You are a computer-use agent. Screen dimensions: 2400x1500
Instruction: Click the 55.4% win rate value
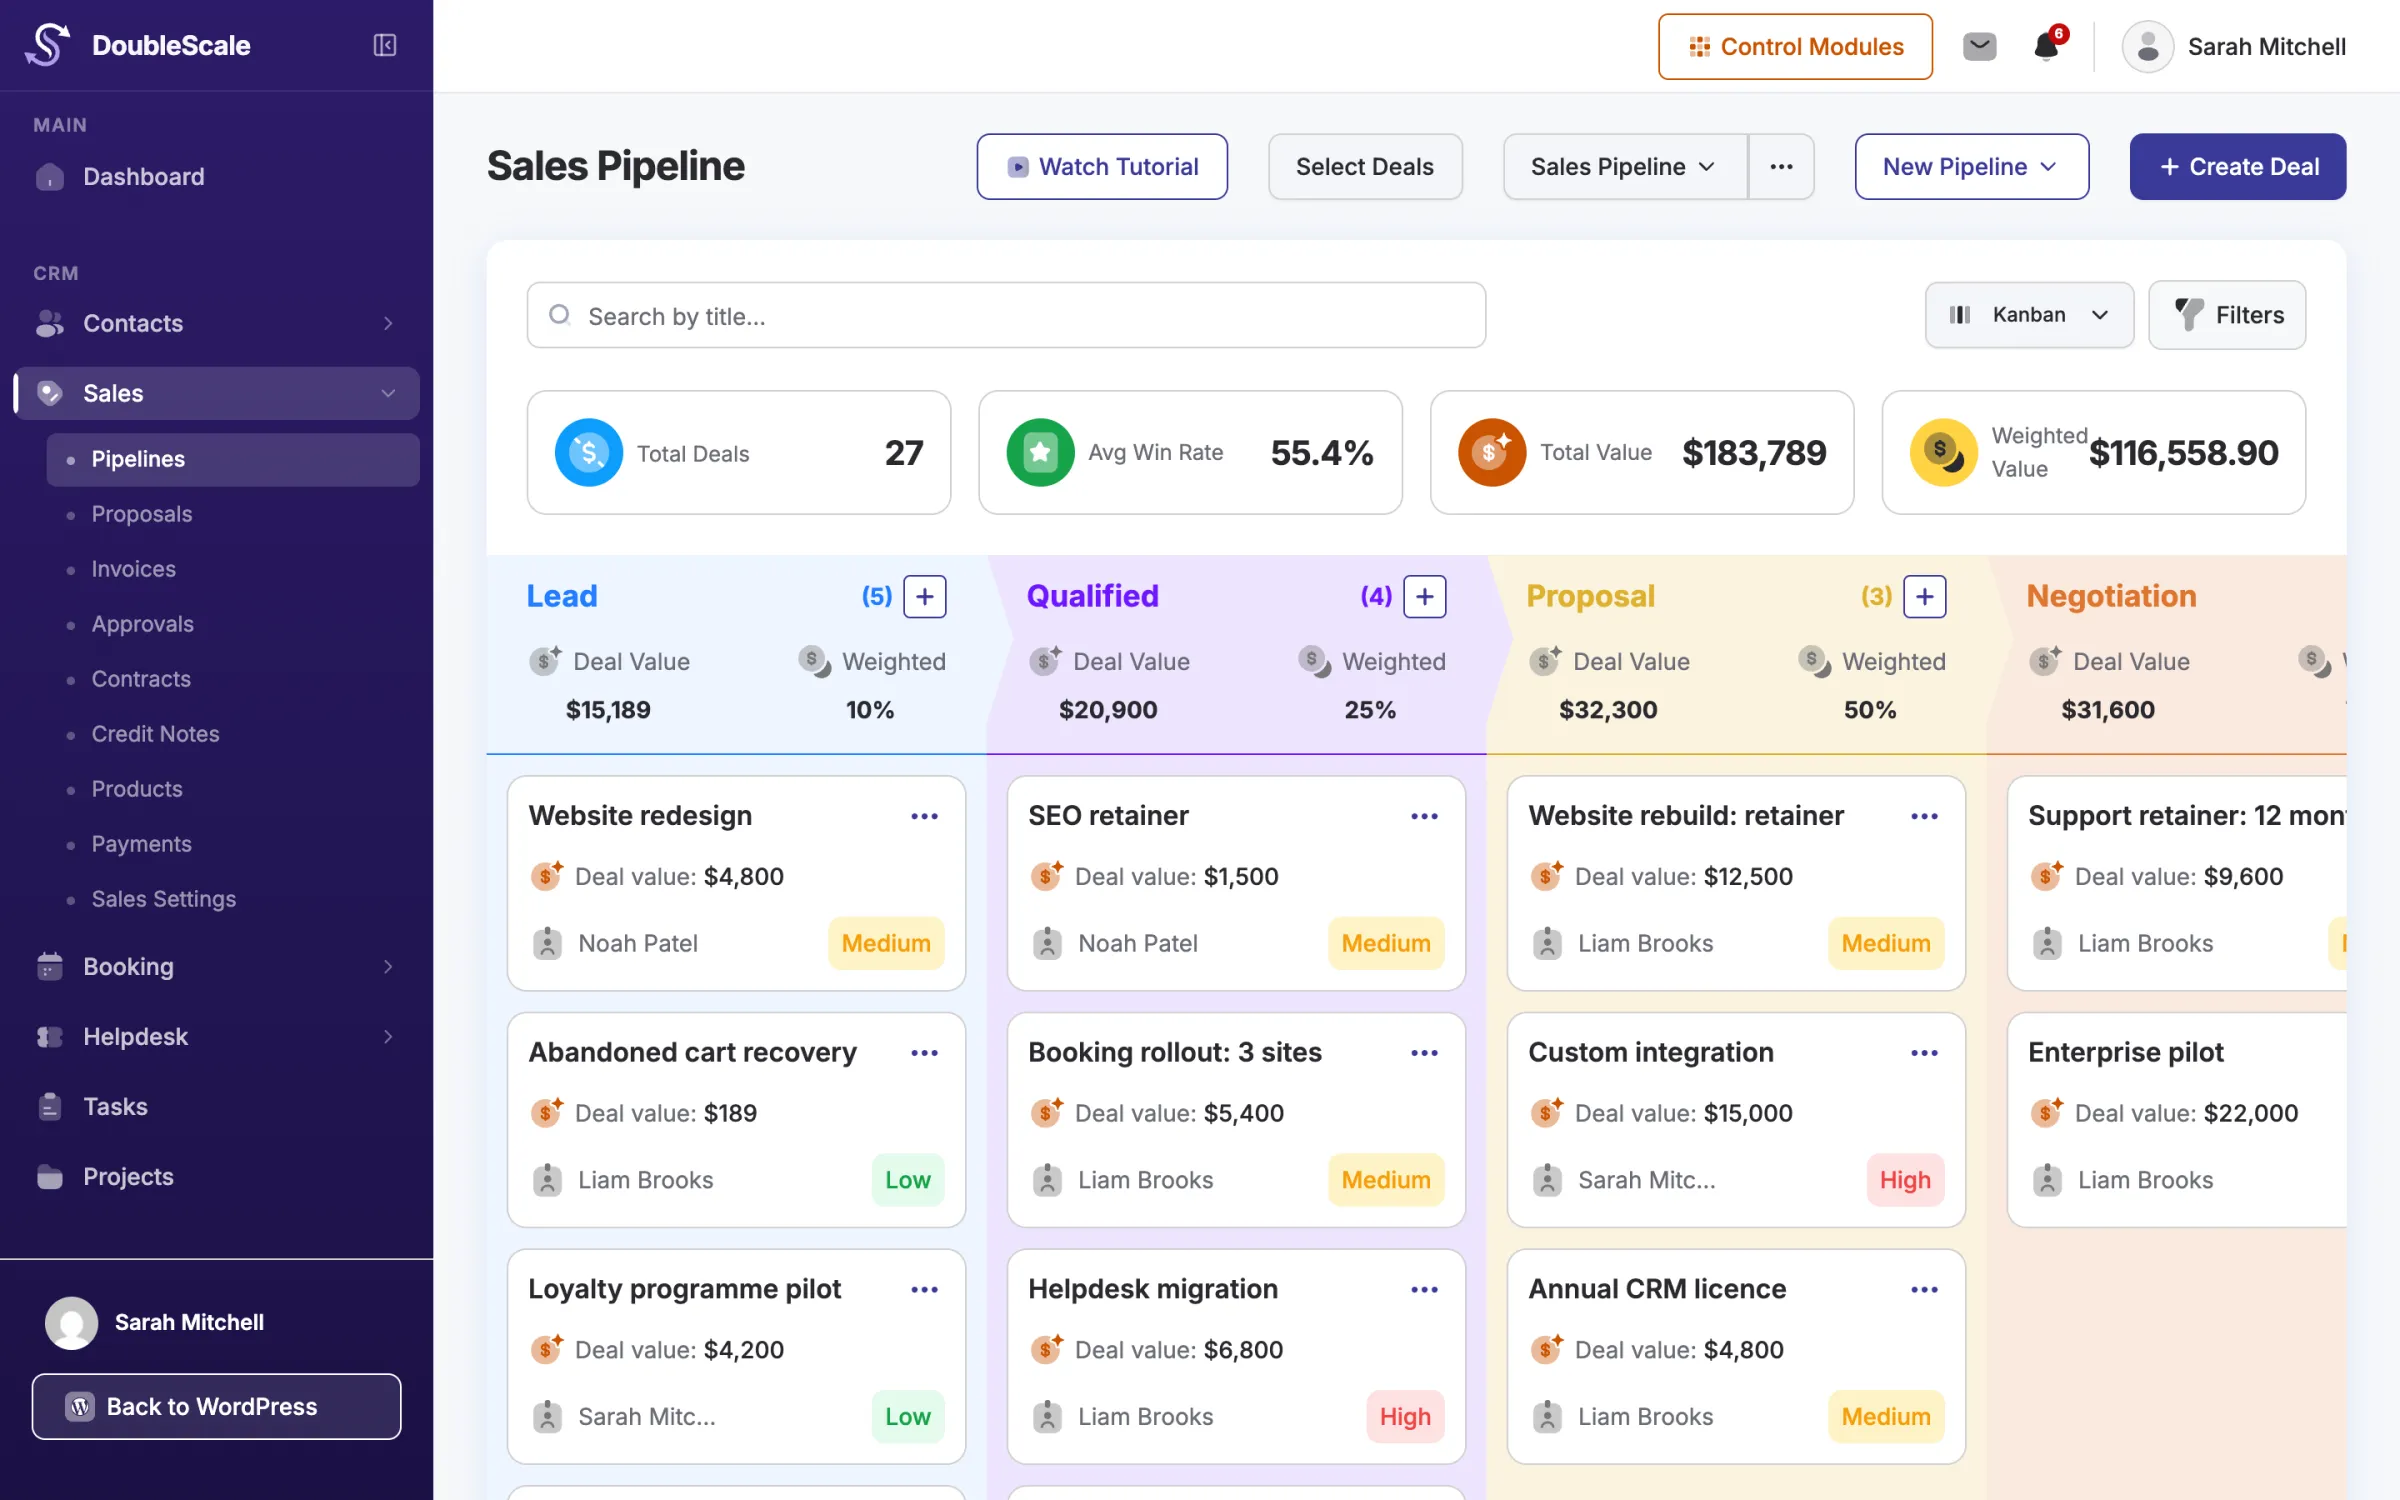click(x=1322, y=453)
